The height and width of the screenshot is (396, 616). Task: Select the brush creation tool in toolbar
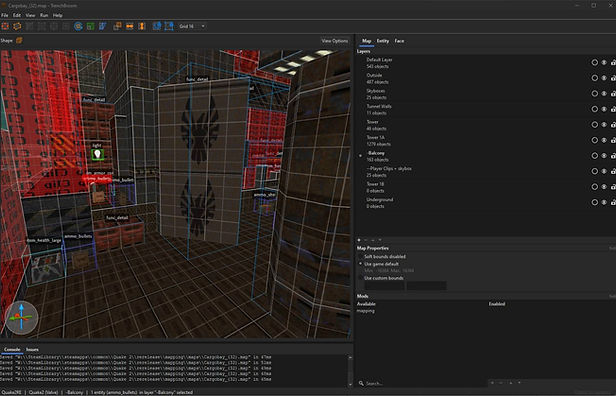[x=6, y=26]
